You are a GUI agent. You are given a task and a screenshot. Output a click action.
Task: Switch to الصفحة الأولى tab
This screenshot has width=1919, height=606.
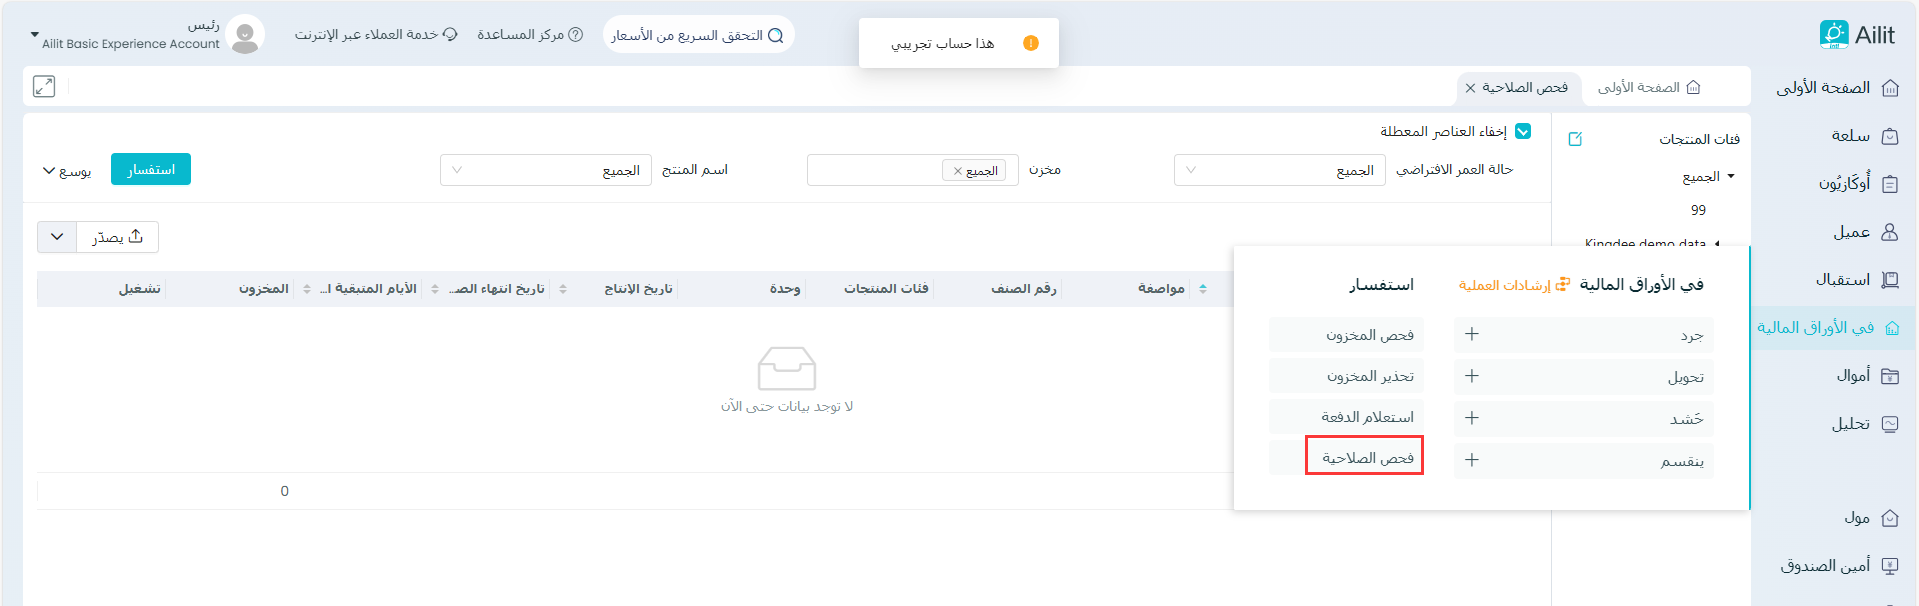(1648, 88)
